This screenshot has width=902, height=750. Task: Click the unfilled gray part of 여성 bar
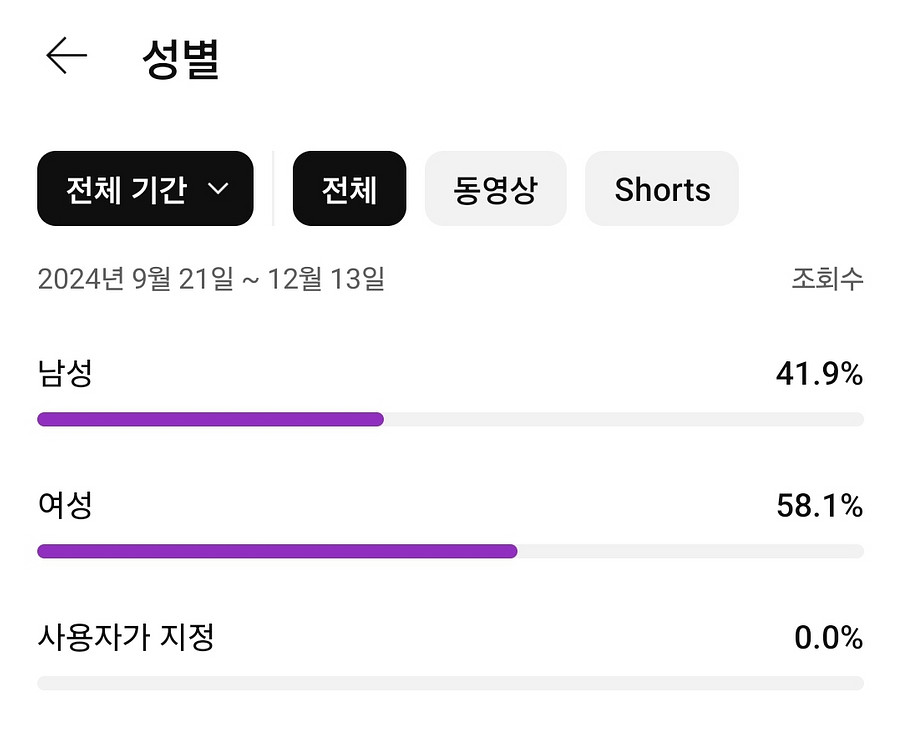pyautogui.click(x=691, y=552)
